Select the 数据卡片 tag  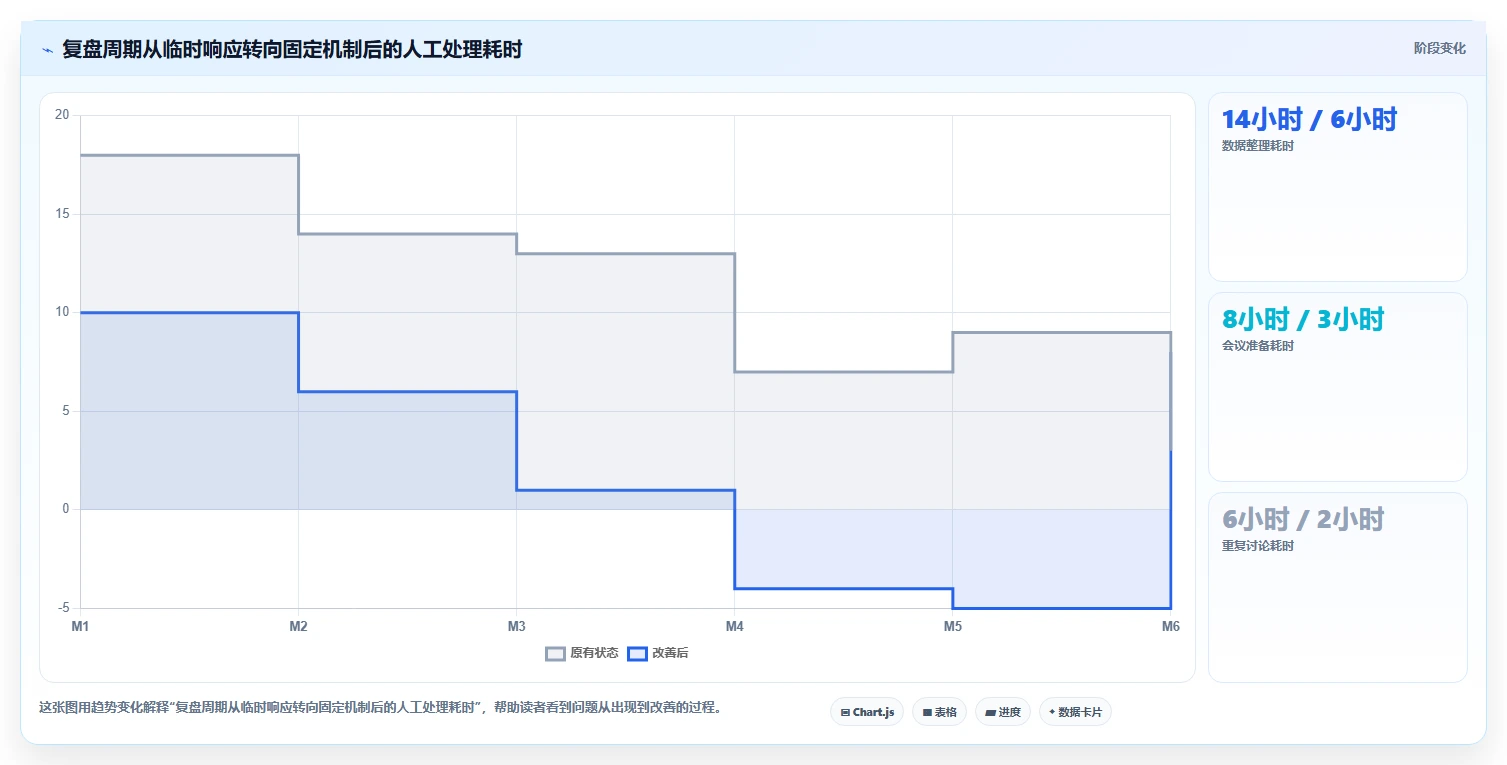coord(1075,712)
